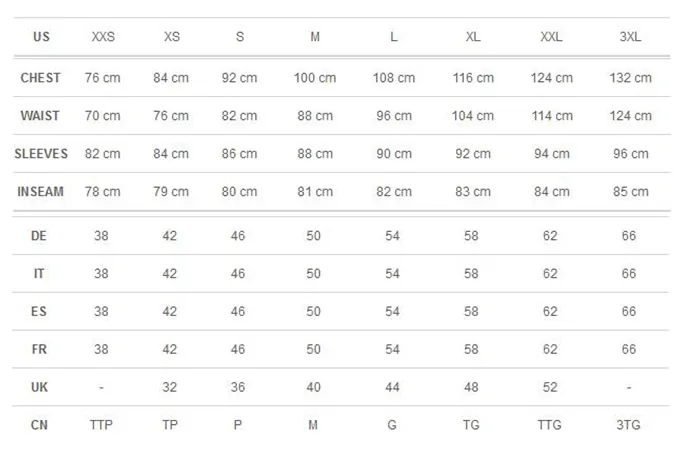Click the 100 cm chest value
Viewport: 690px width, 453px height.
315,78
